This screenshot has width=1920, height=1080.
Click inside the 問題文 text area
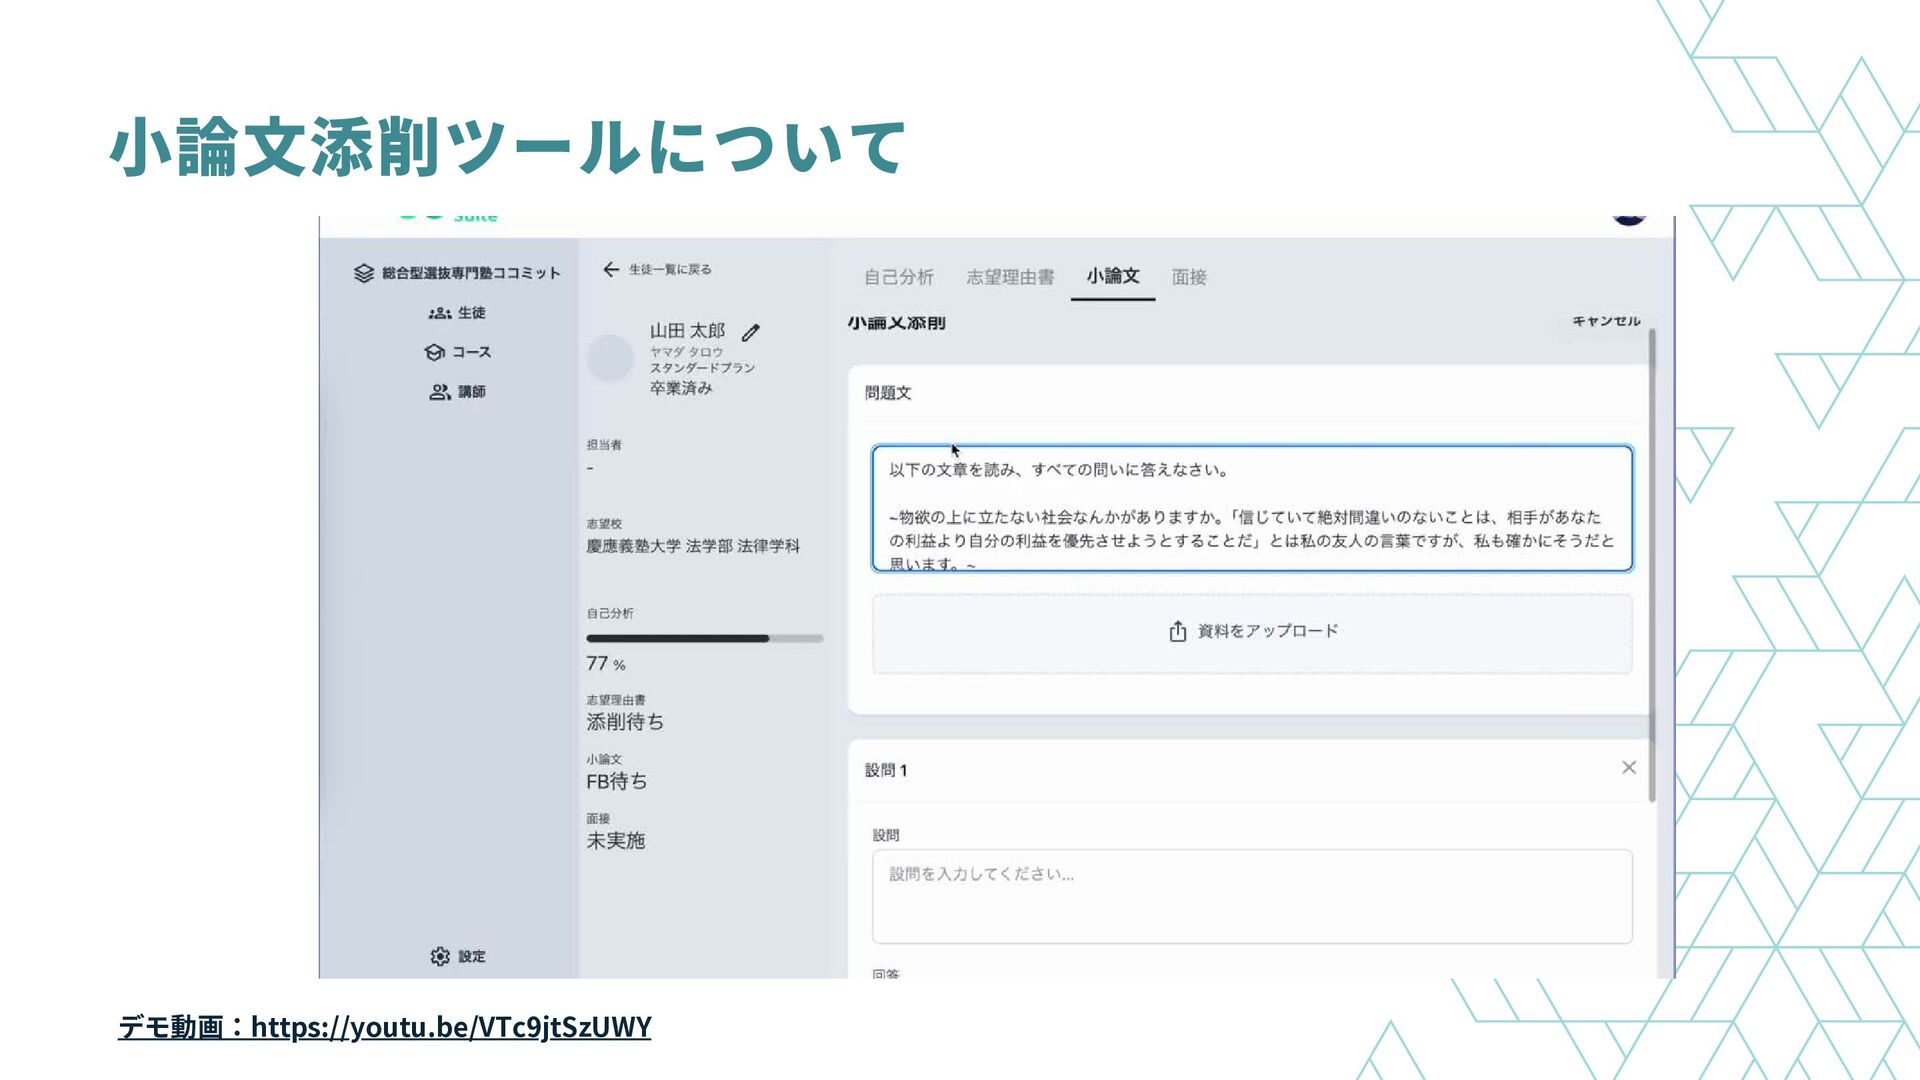point(1252,508)
